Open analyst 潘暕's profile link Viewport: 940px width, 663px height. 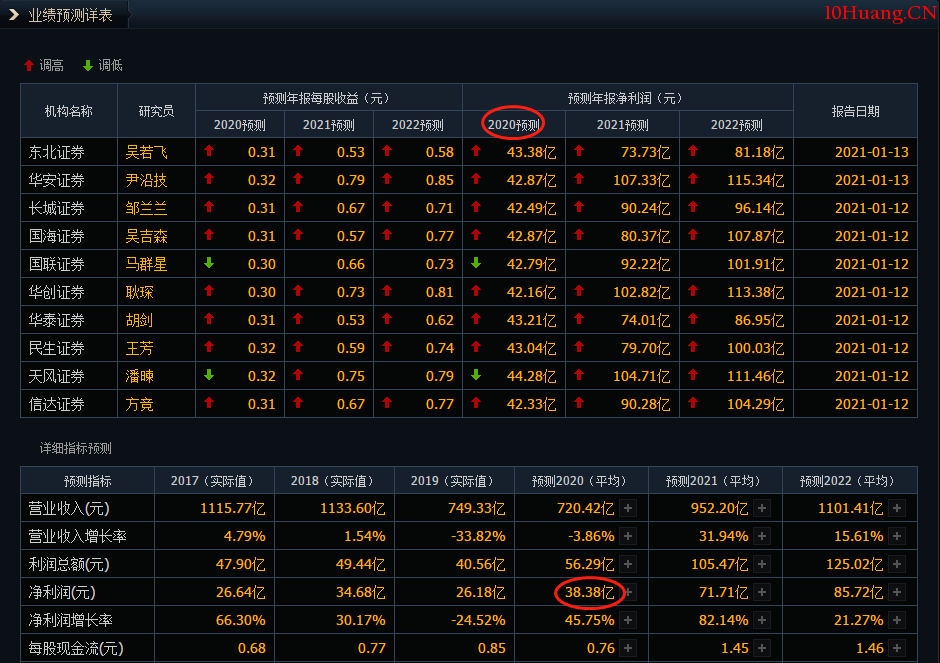click(139, 376)
